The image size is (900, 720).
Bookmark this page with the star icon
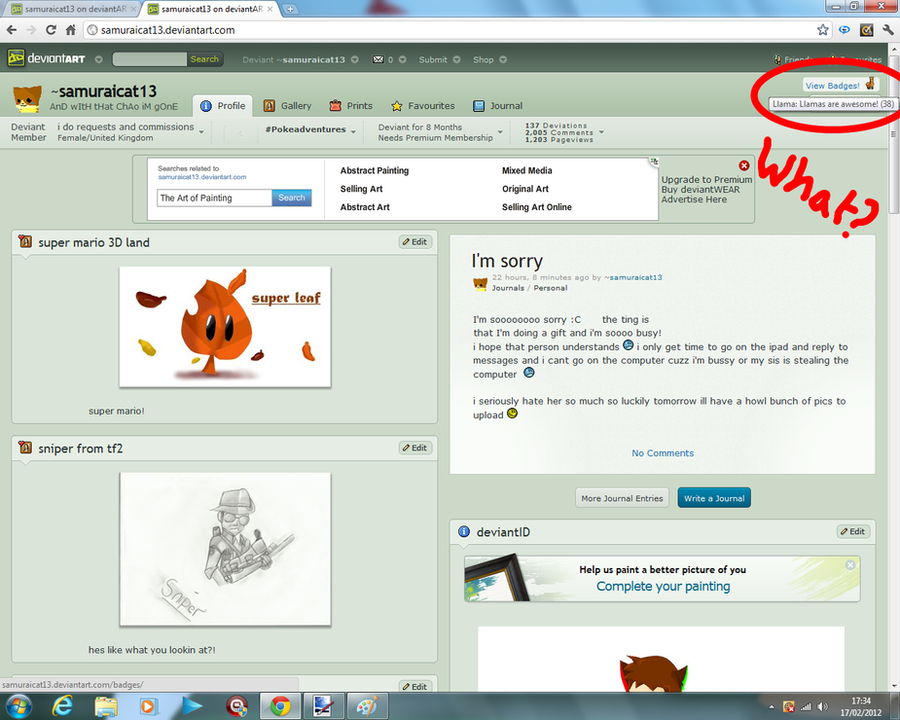823,30
